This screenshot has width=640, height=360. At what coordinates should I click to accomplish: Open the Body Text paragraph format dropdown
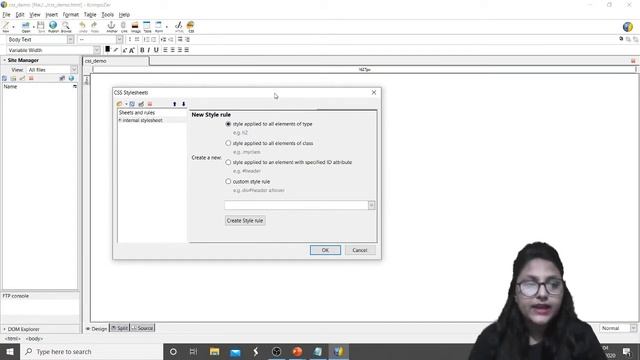tap(71, 40)
